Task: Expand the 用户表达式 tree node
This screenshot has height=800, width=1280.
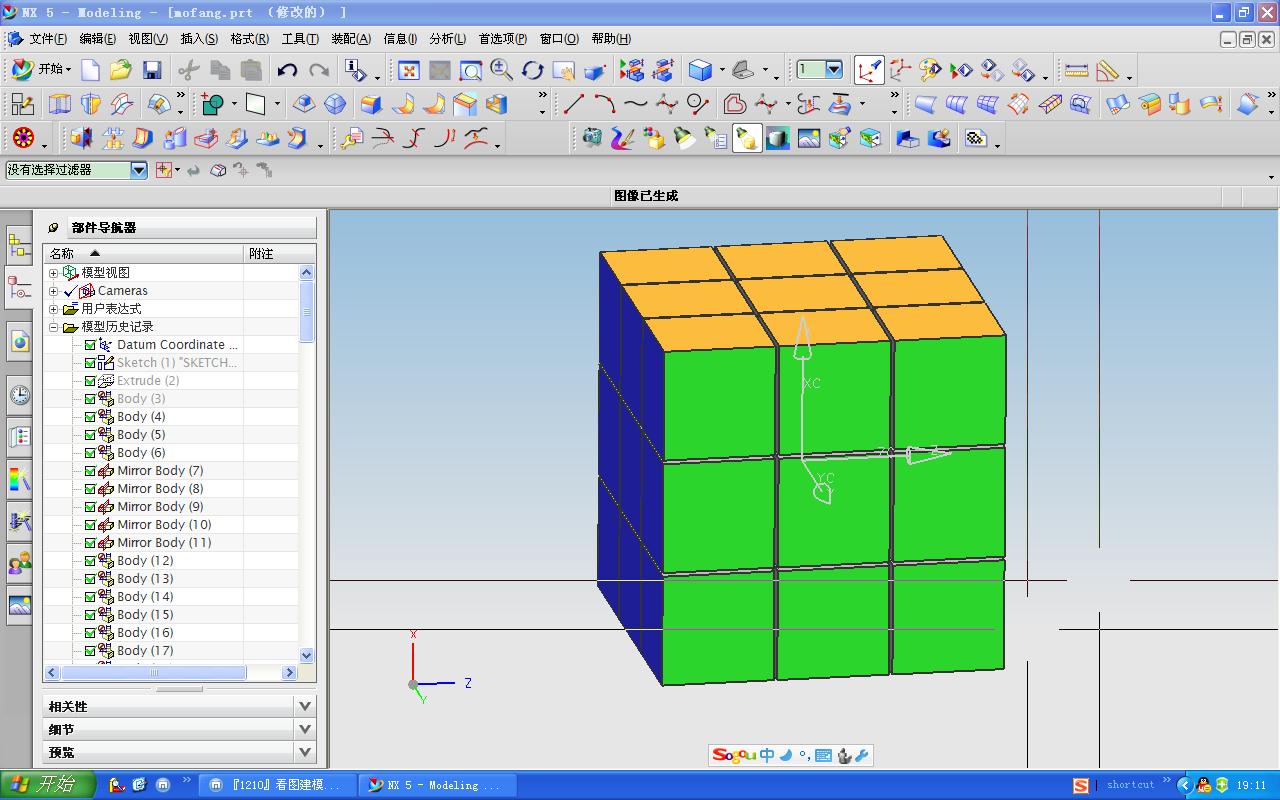Action: [54, 309]
